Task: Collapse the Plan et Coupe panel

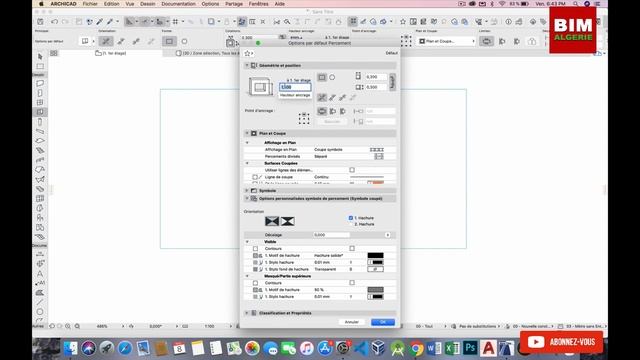Action: pyautogui.click(x=247, y=133)
